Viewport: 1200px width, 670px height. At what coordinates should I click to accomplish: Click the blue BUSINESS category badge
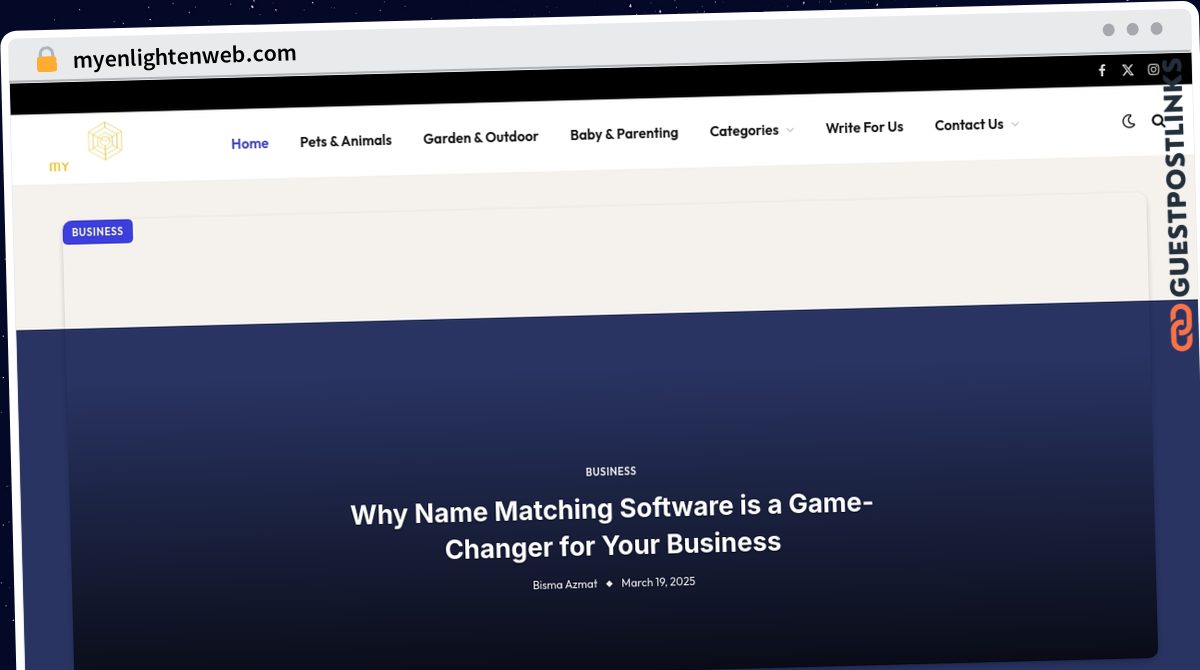tap(98, 232)
